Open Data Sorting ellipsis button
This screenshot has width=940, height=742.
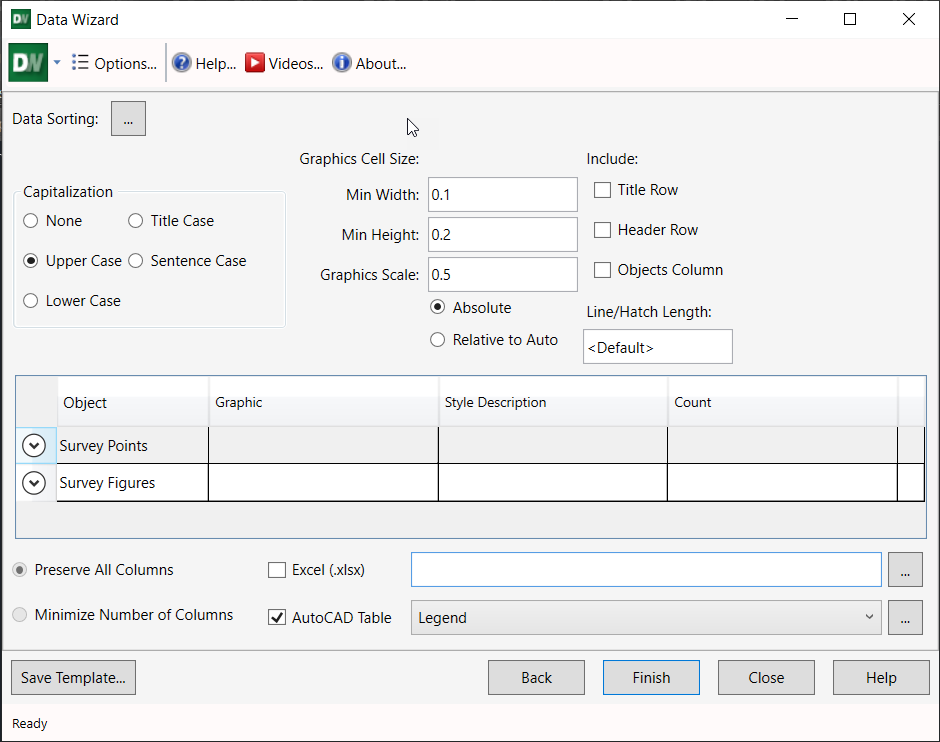click(128, 119)
